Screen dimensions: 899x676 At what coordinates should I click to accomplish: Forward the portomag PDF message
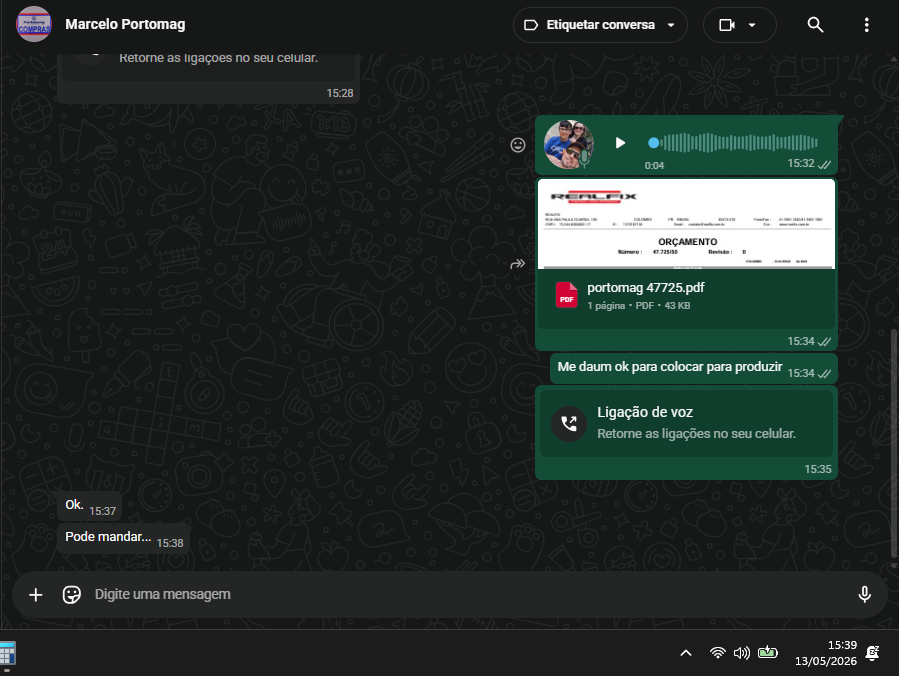click(x=518, y=264)
